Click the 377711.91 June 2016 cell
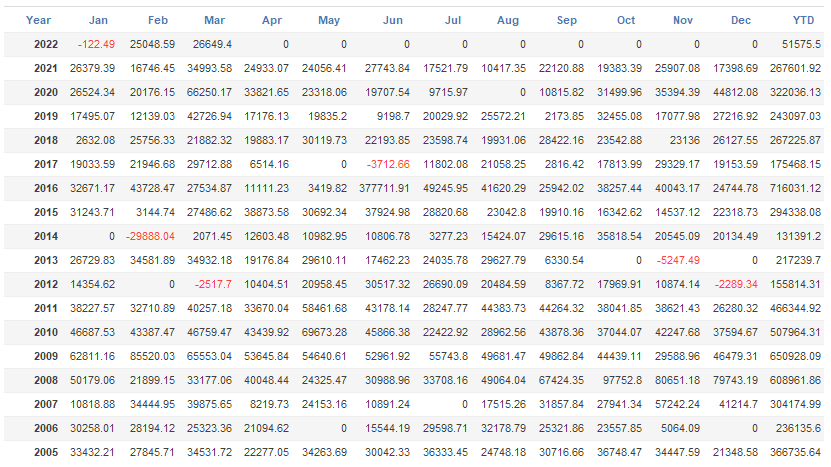The image size is (831, 467). 384,188
